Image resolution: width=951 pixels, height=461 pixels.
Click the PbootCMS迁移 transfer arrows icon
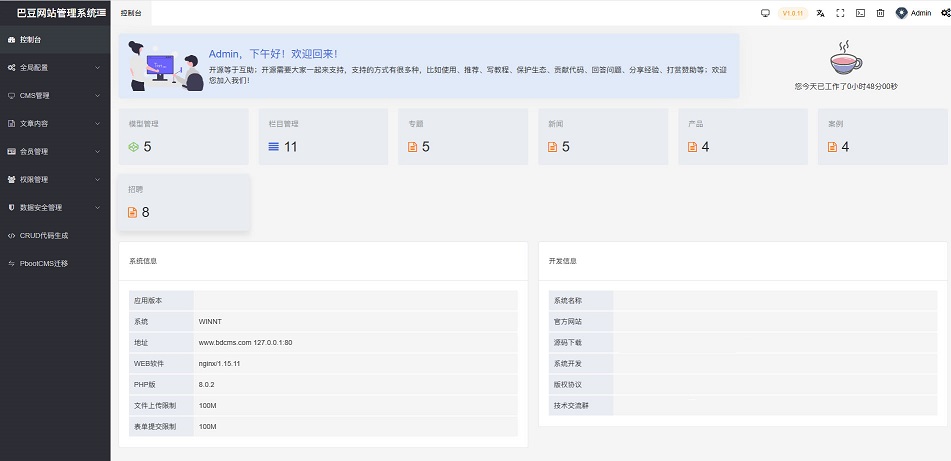[x=12, y=264]
